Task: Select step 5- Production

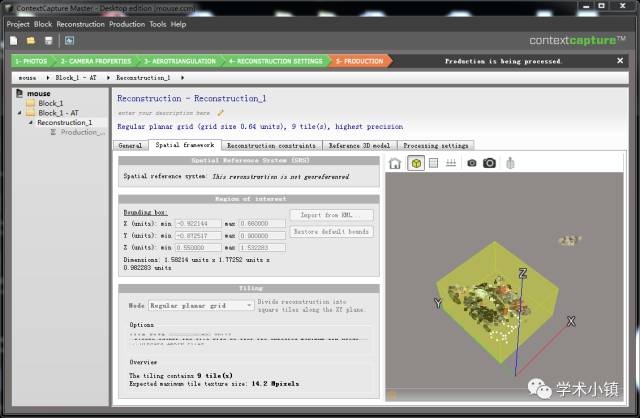Action: (360, 61)
